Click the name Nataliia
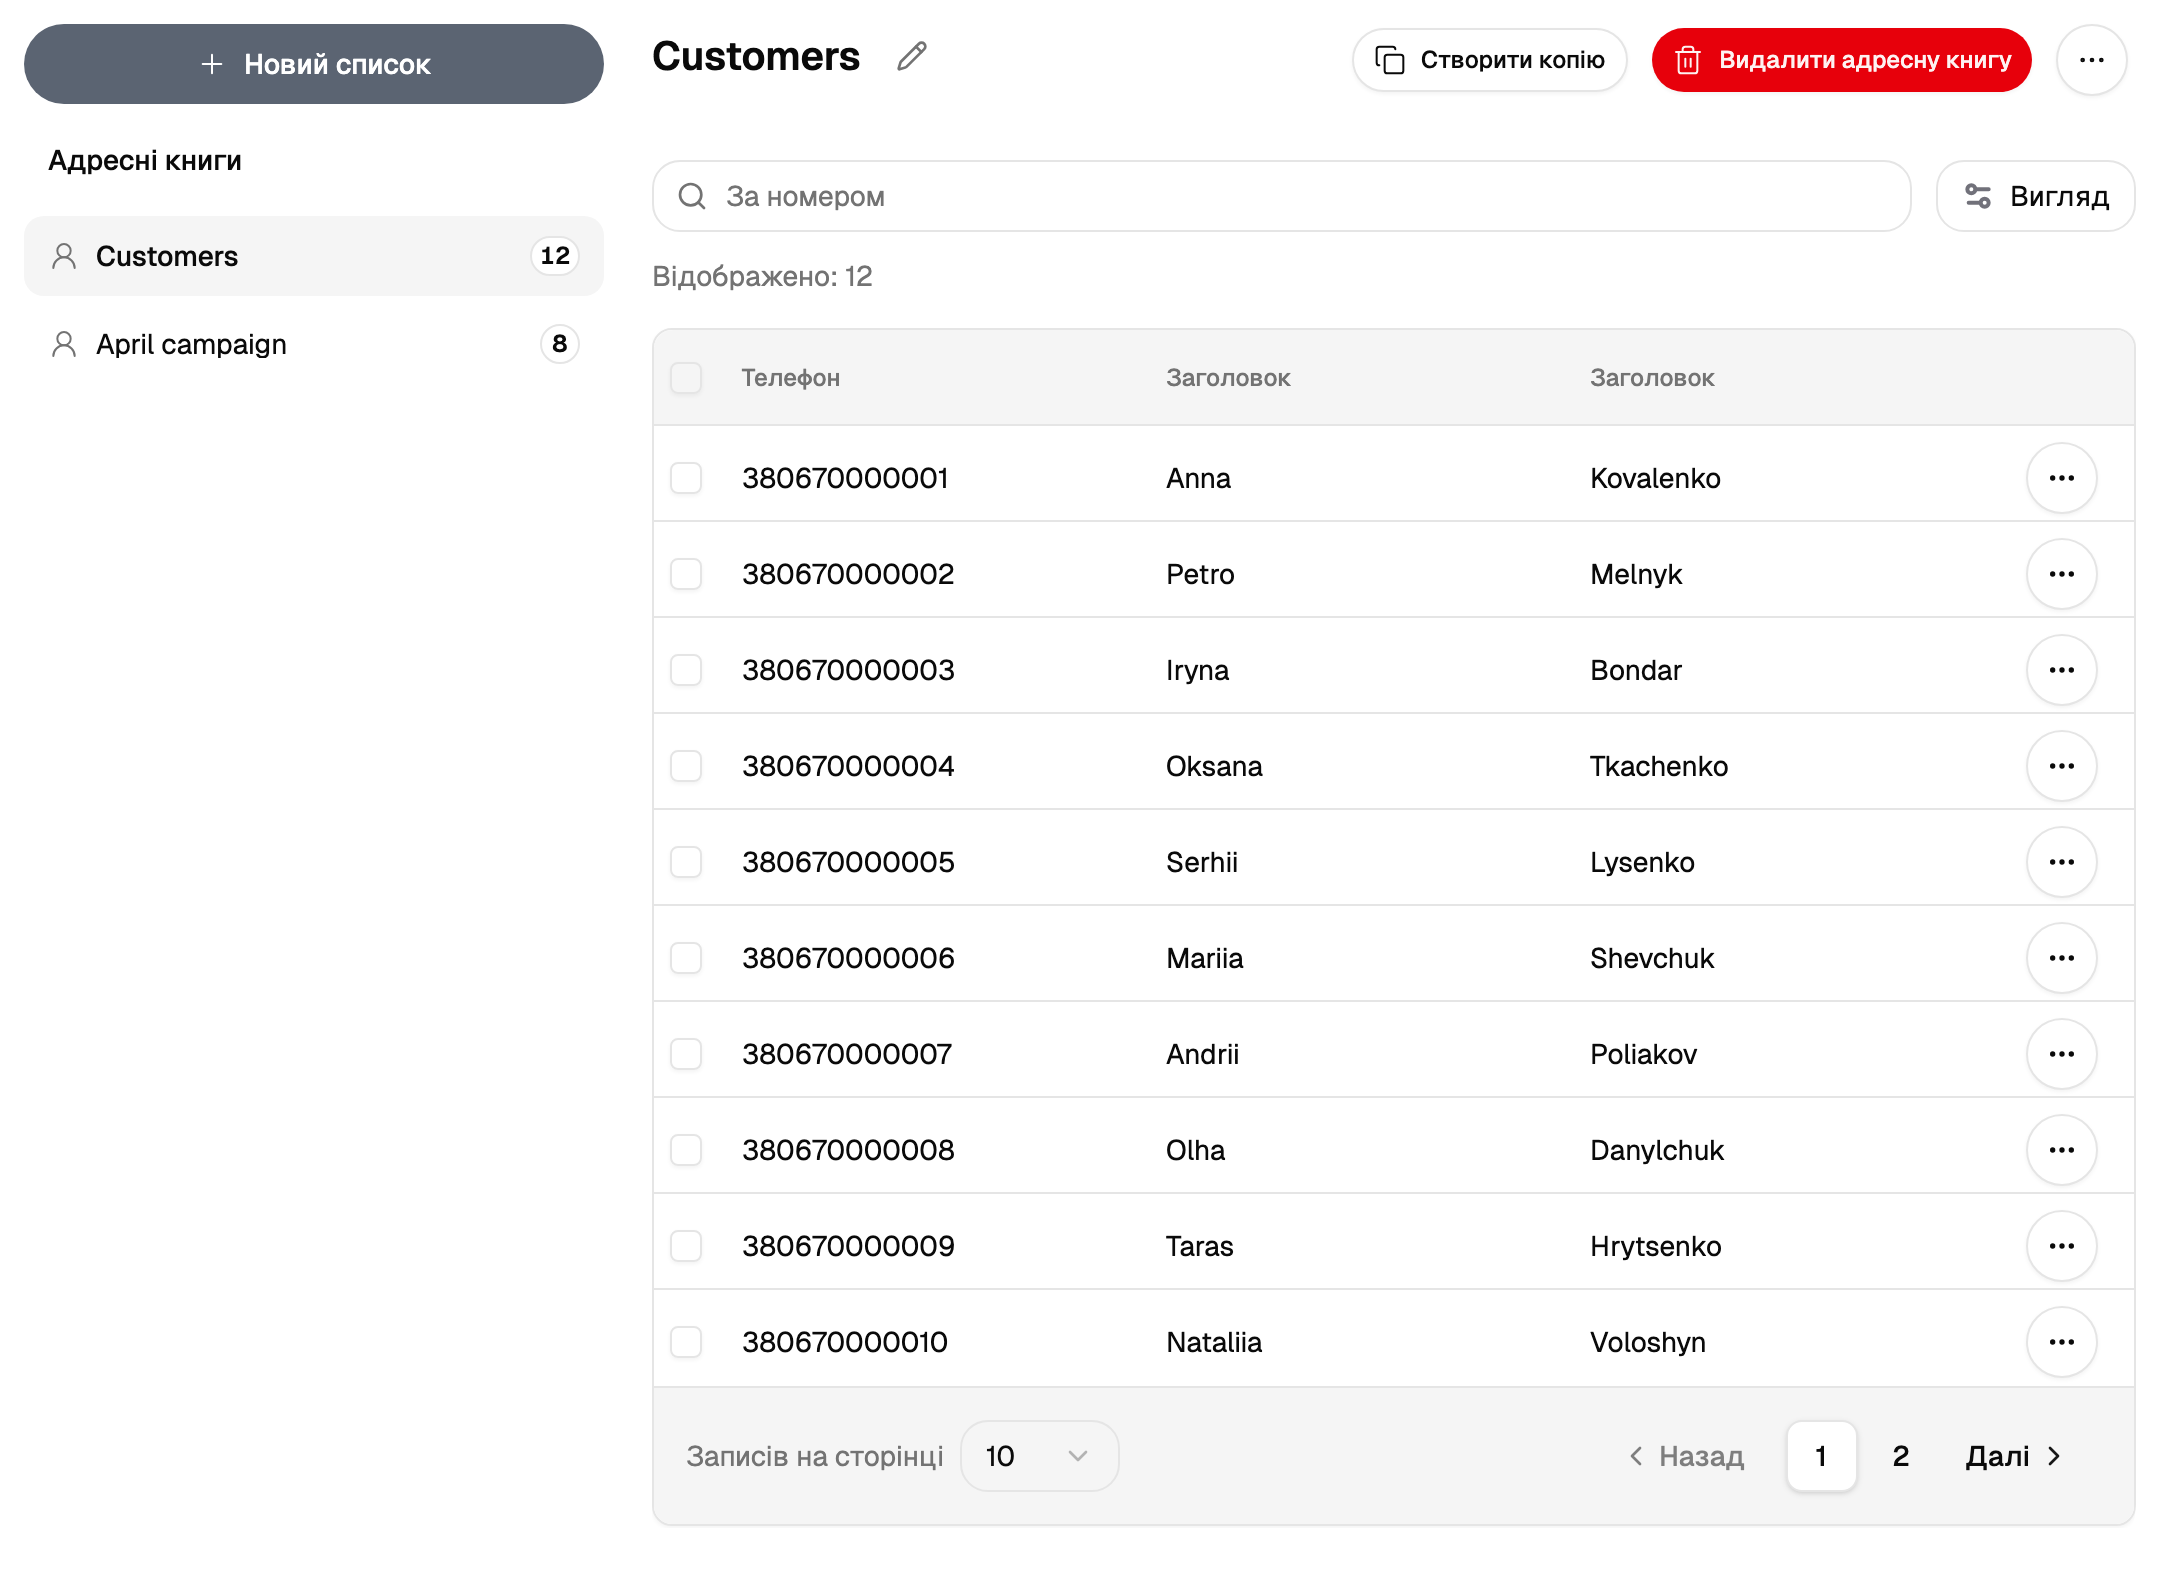Viewport: 2160px width, 1576px height. click(x=1214, y=1342)
